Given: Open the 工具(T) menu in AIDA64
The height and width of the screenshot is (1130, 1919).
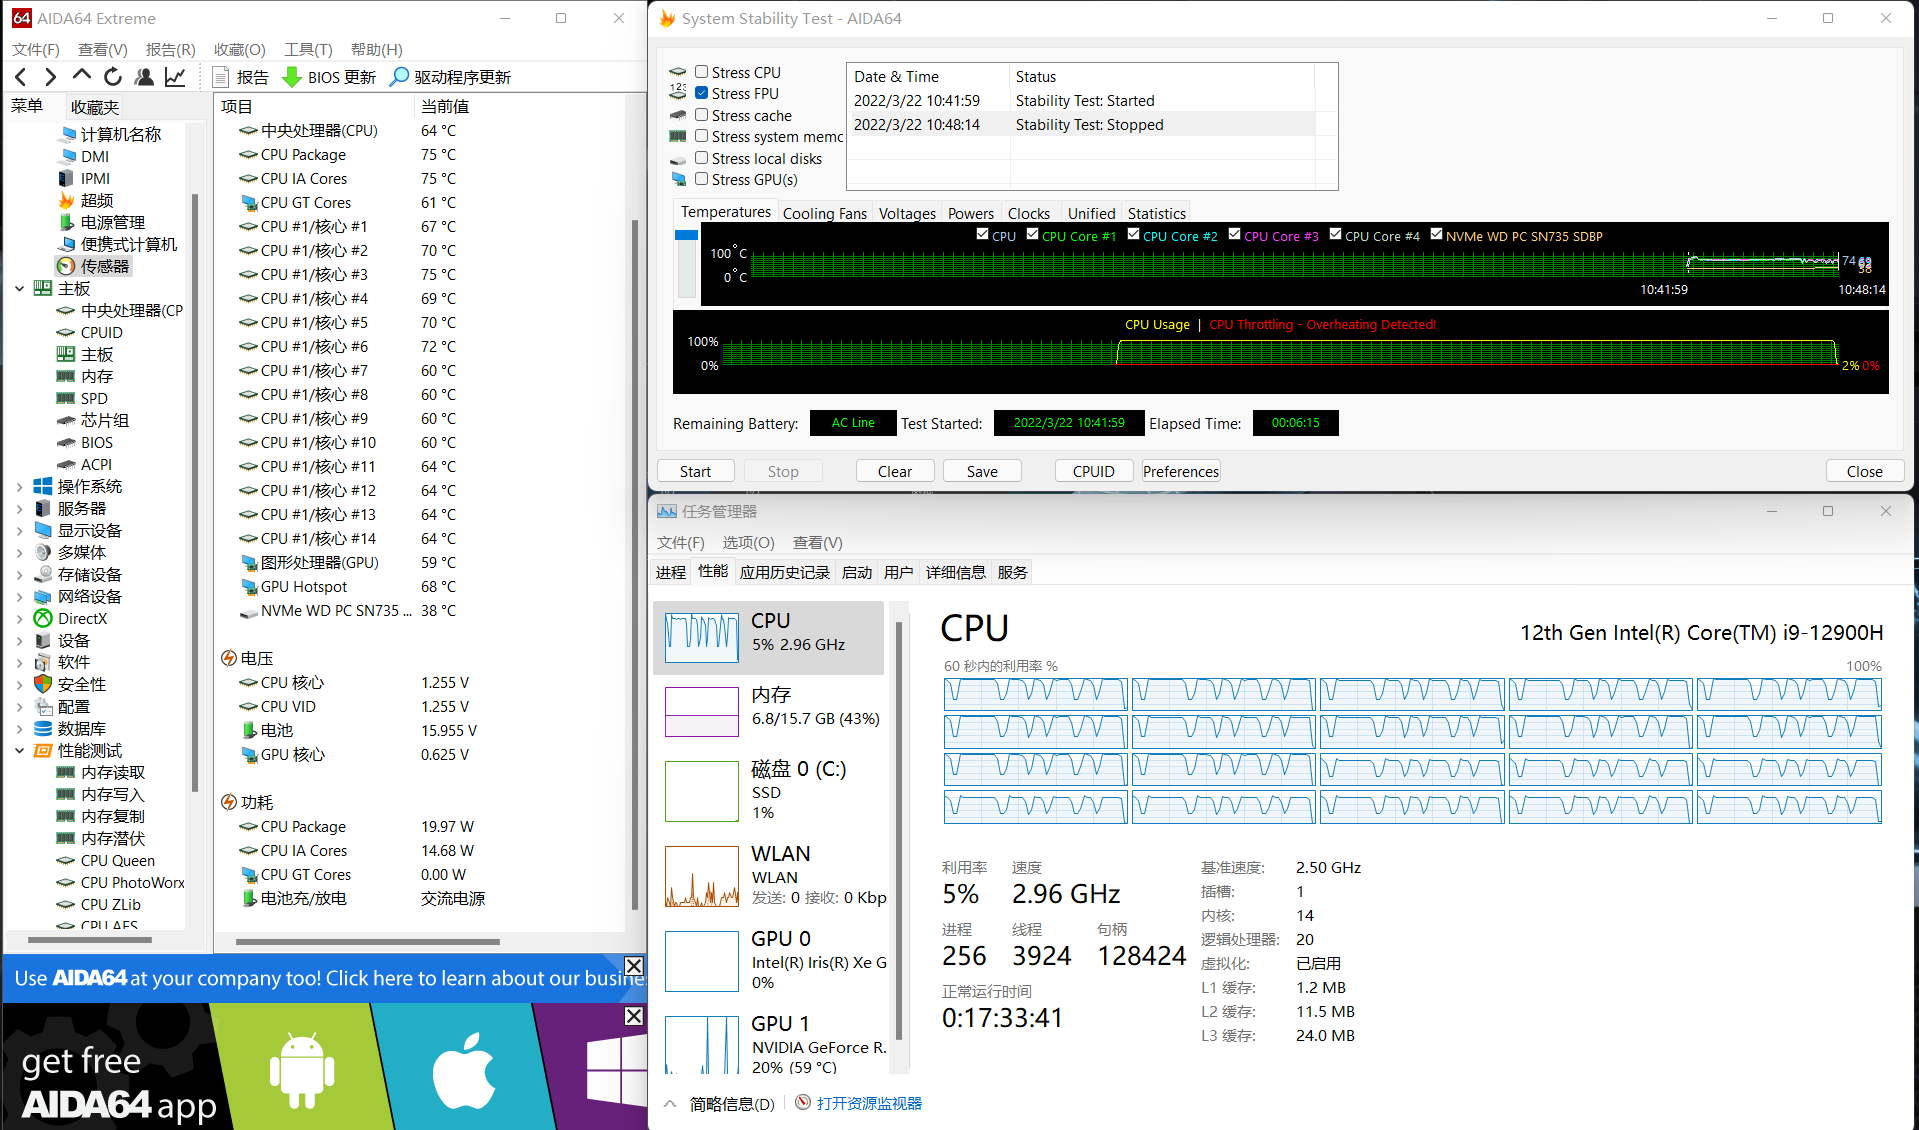Looking at the screenshot, I should point(308,49).
